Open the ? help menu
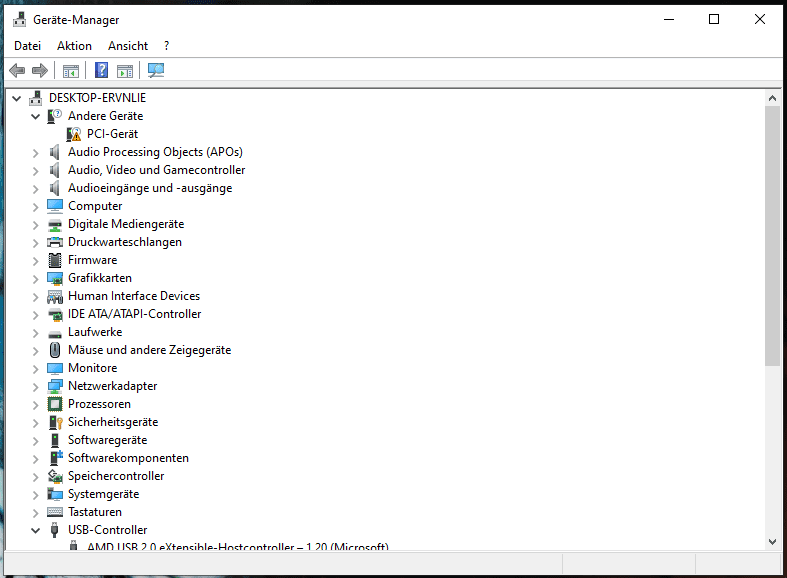The height and width of the screenshot is (578, 787). [167, 46]
